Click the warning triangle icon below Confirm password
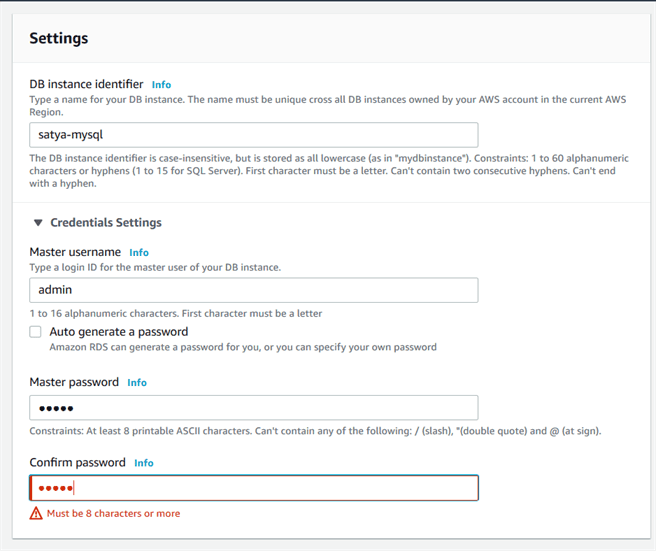This screenshot has width=656, height=551. tap(36, 513)
